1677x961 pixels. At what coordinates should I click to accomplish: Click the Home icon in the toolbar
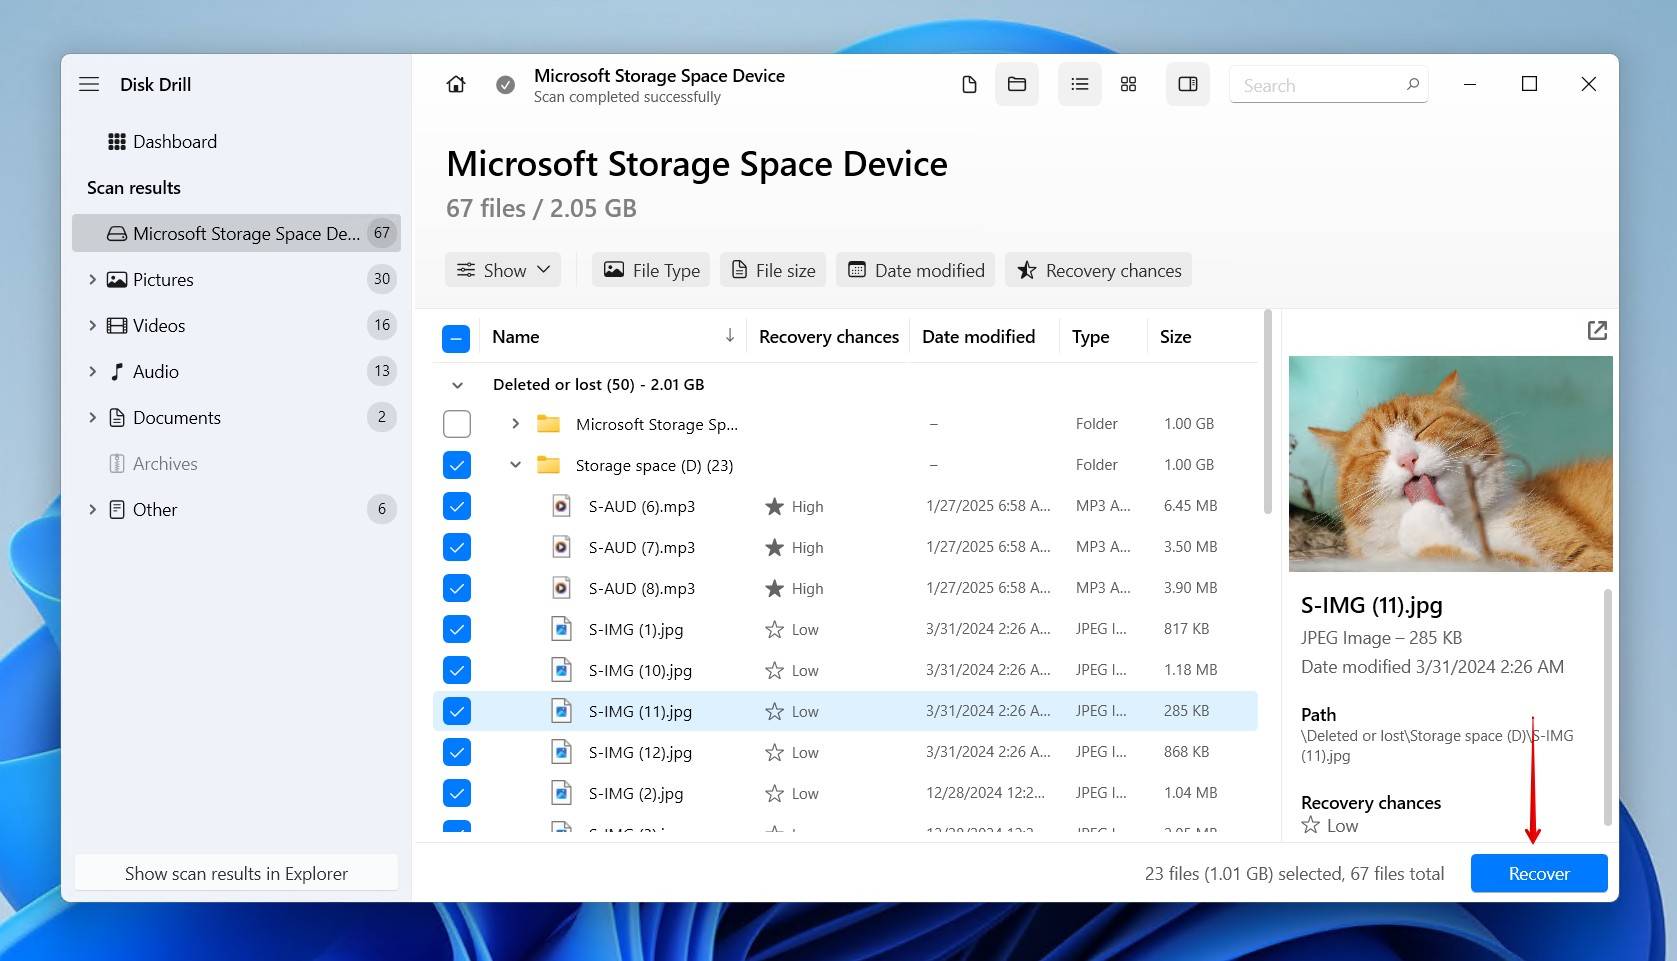coord(455,84)
